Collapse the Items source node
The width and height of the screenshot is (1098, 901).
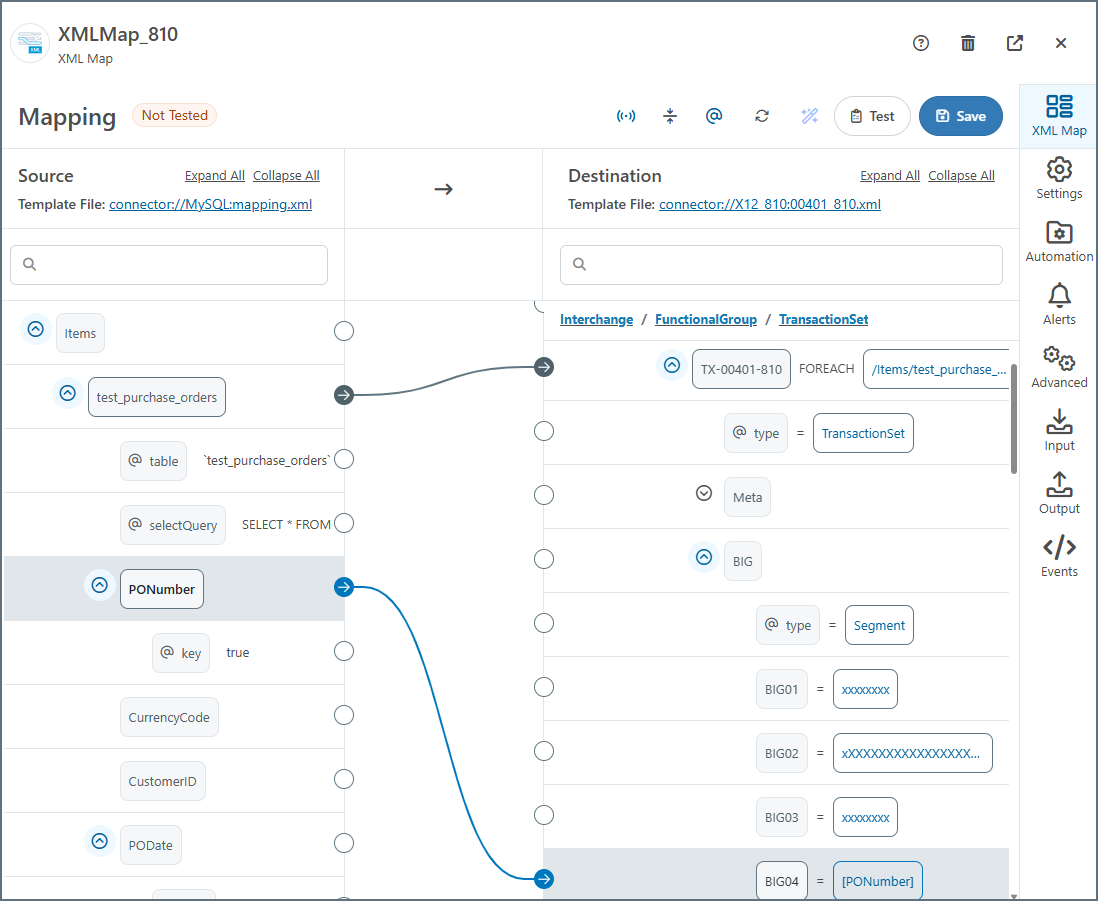coord(36,329)
